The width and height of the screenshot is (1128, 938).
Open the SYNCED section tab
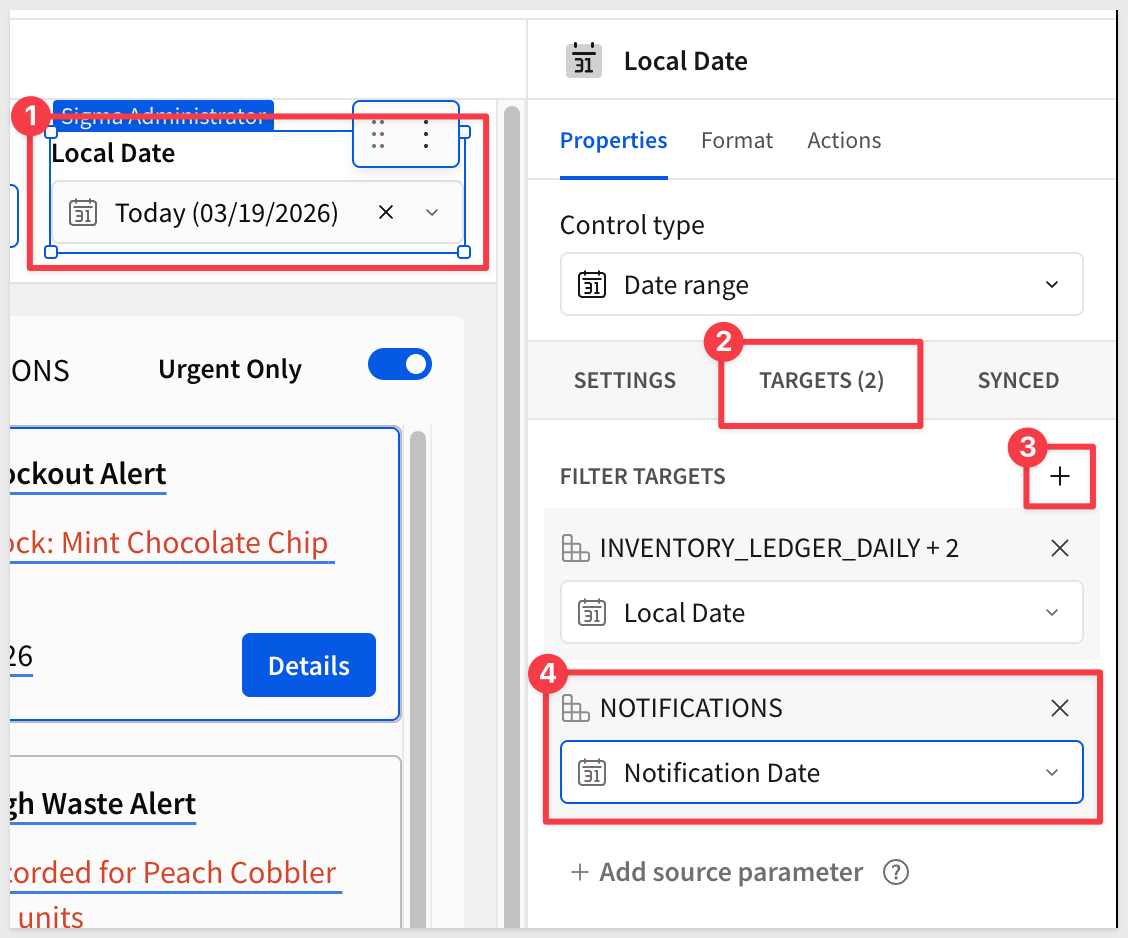coord(1018,381)
